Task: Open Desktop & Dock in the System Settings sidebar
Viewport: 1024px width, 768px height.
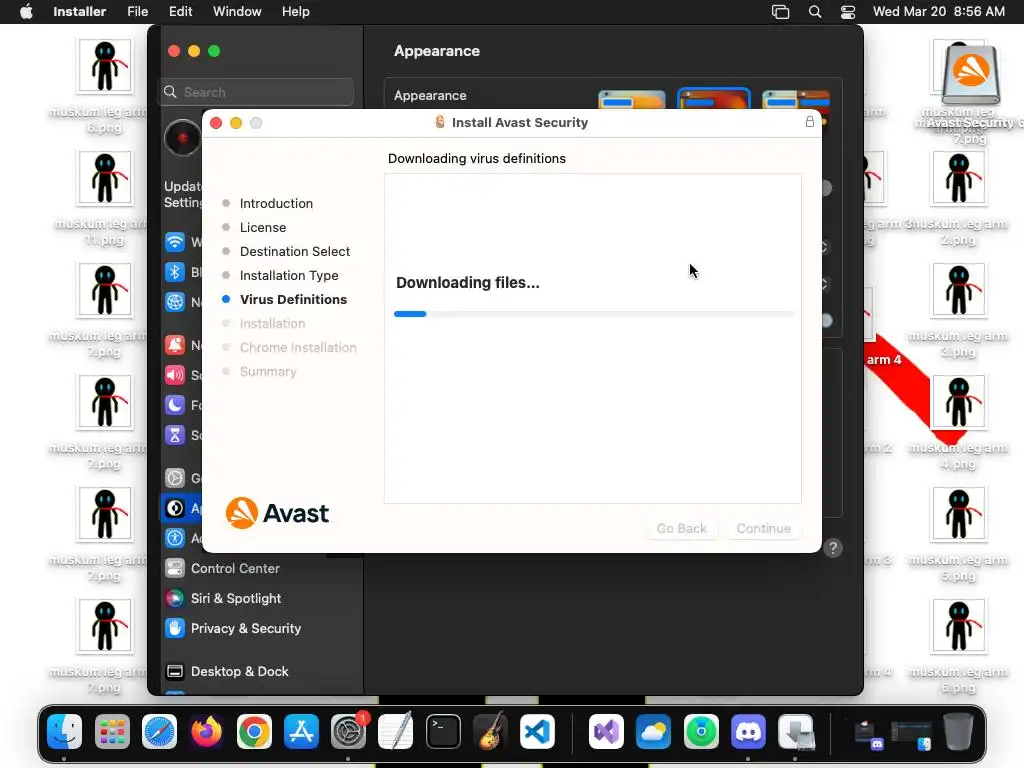Action: click(259, 671)
